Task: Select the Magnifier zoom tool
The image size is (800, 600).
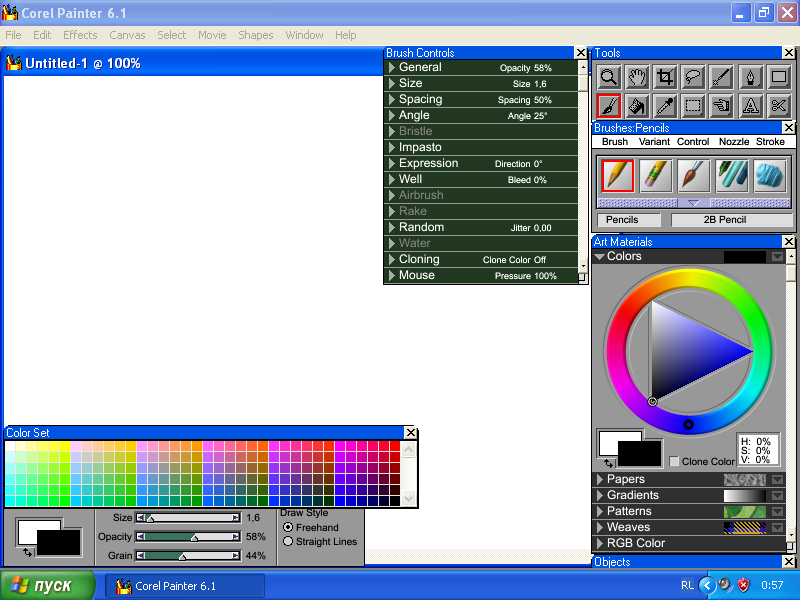Action: coord(608,78)
